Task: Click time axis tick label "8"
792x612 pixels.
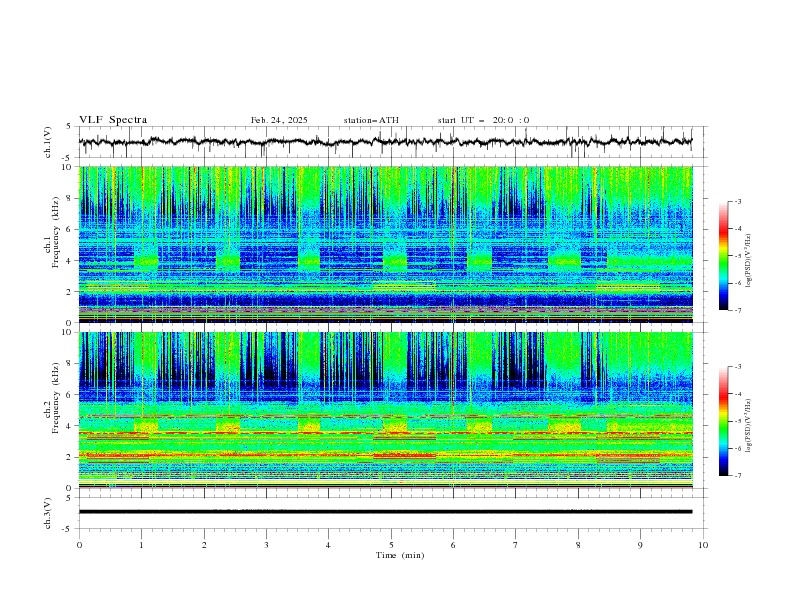Action: 578,545
